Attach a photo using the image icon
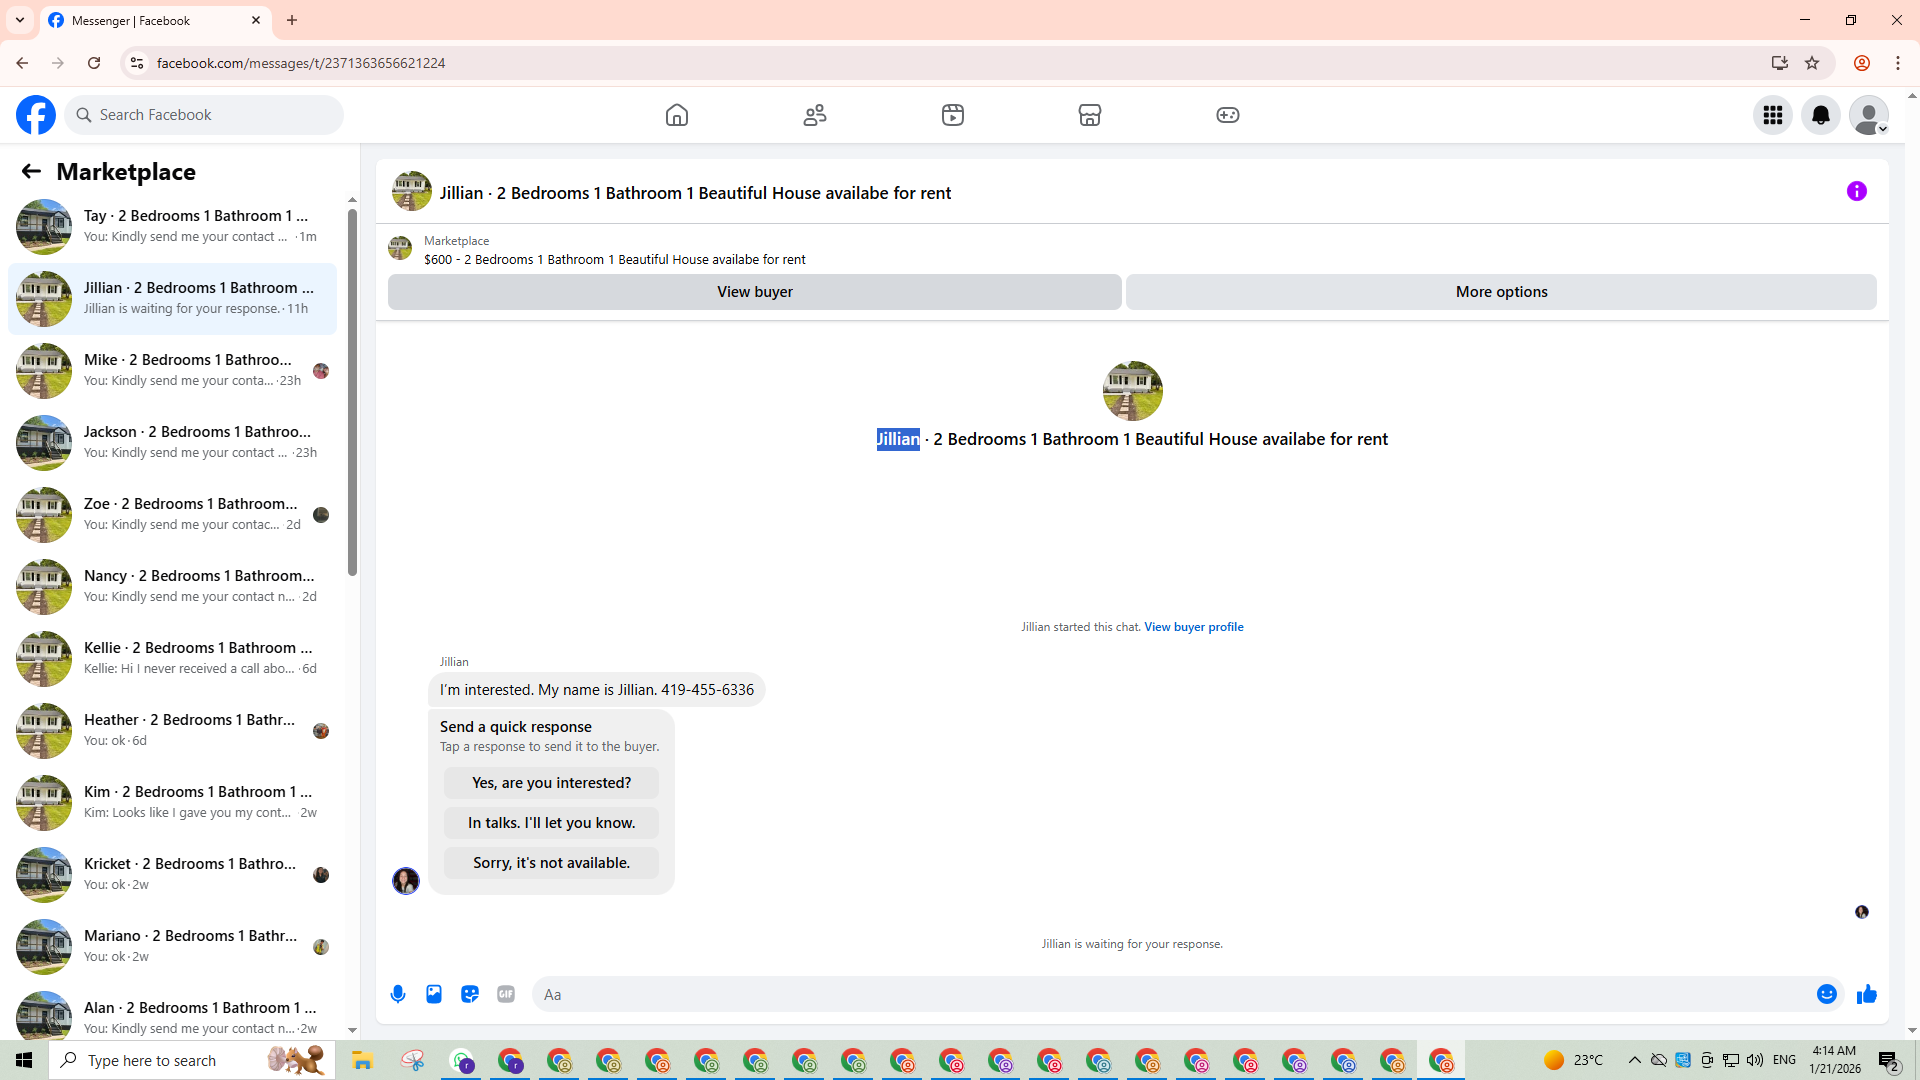 pyautogui.click(x=434, y=994)
